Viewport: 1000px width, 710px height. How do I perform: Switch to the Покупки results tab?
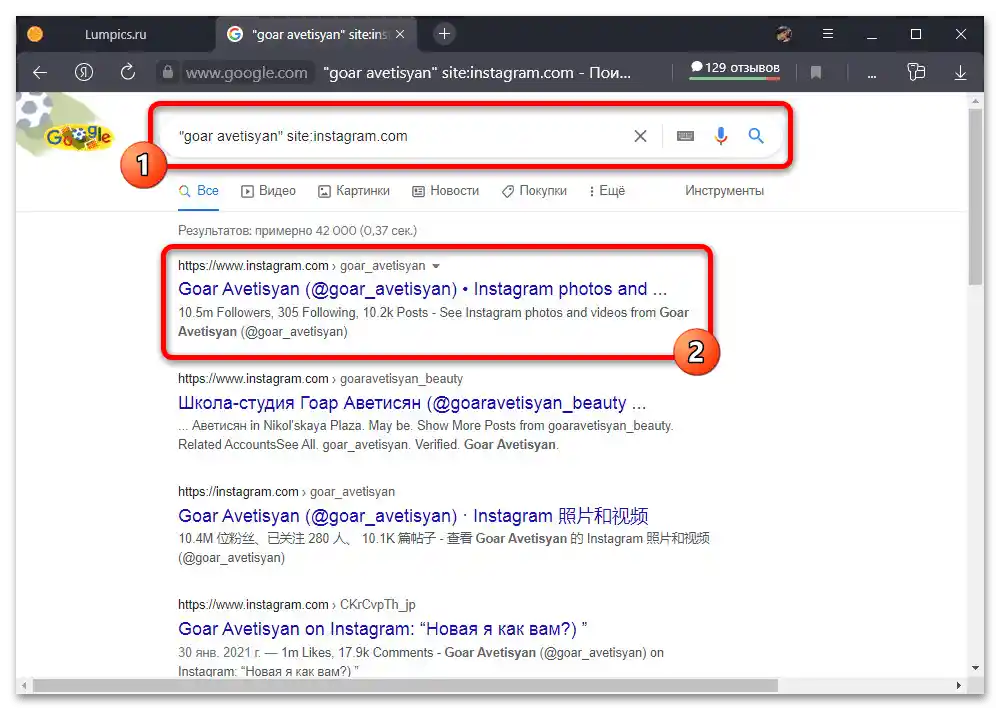(x=534, y=191)
